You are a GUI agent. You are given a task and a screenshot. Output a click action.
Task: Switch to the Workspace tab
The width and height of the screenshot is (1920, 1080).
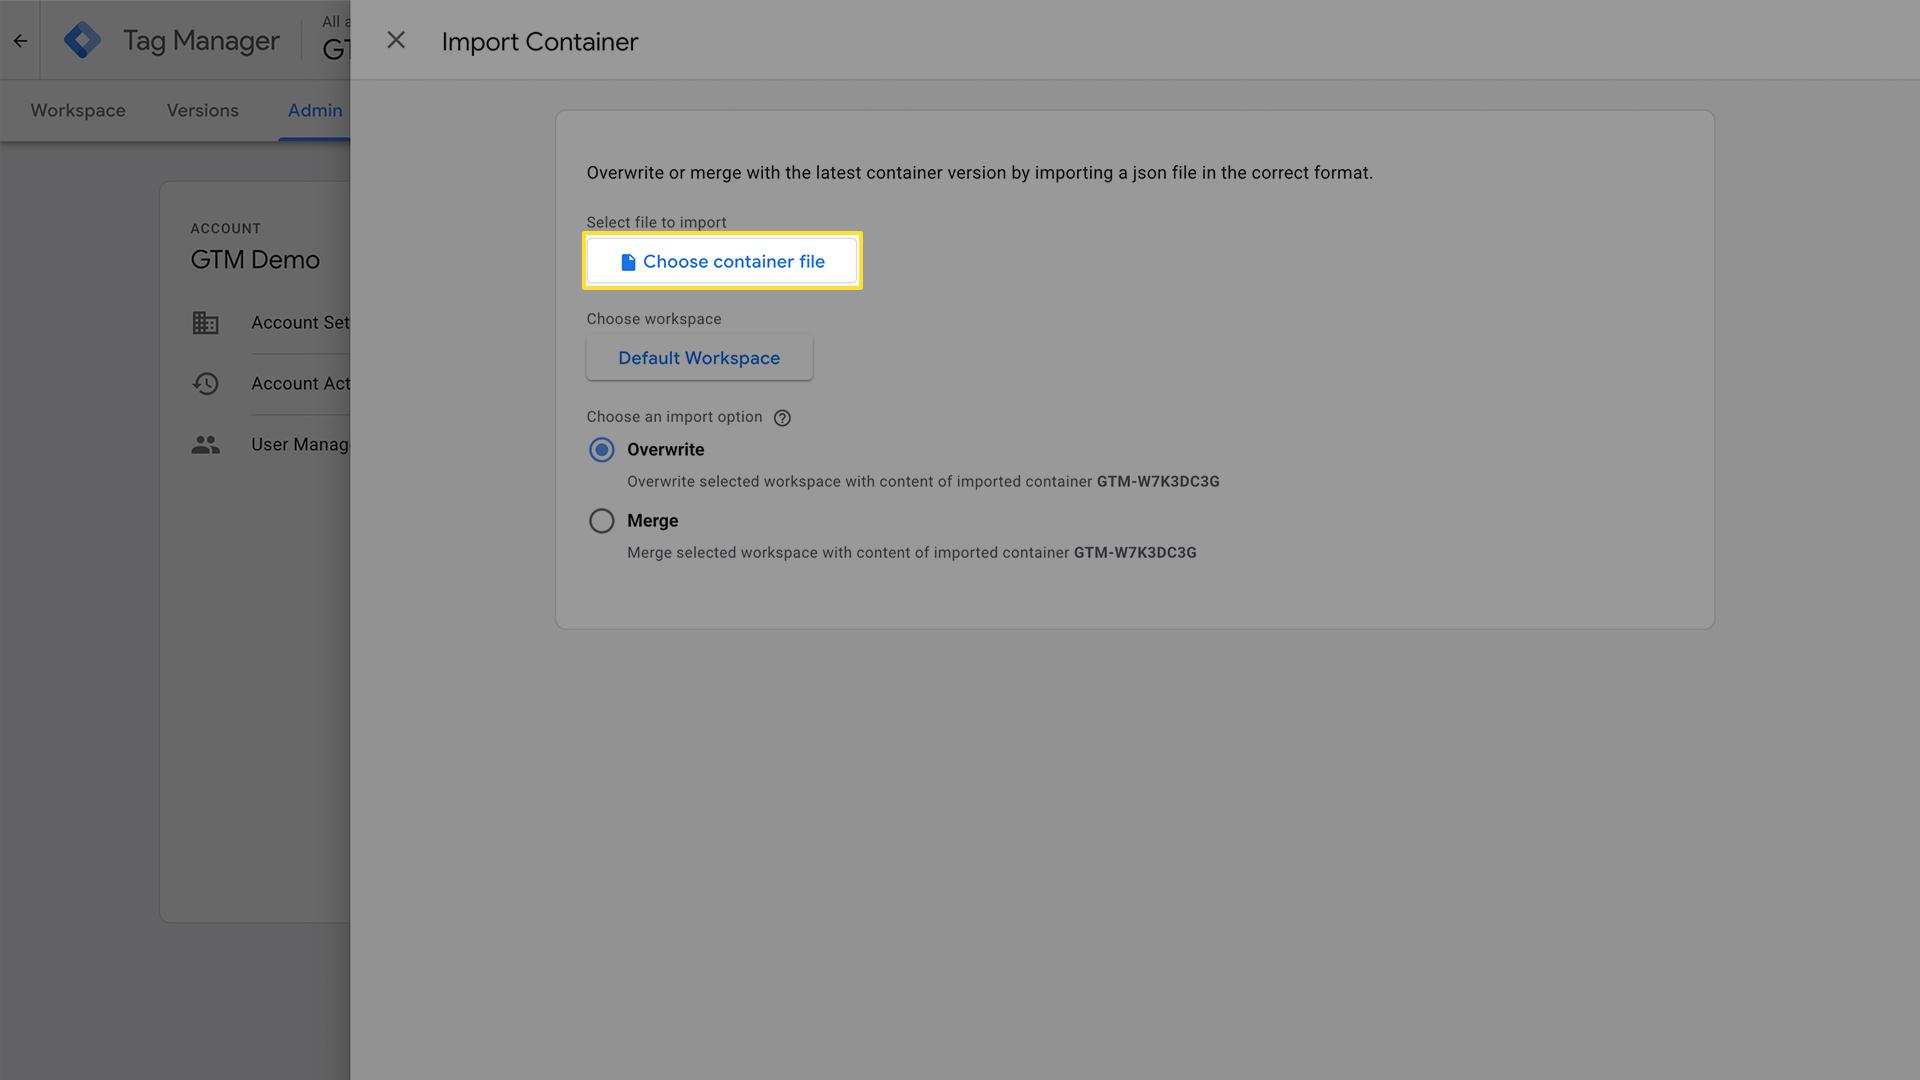coord(77,110)
